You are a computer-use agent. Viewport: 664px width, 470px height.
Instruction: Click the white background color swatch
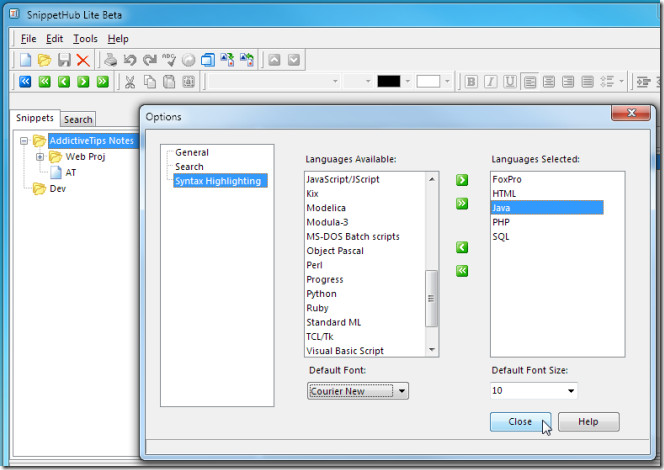pos(428,81)
